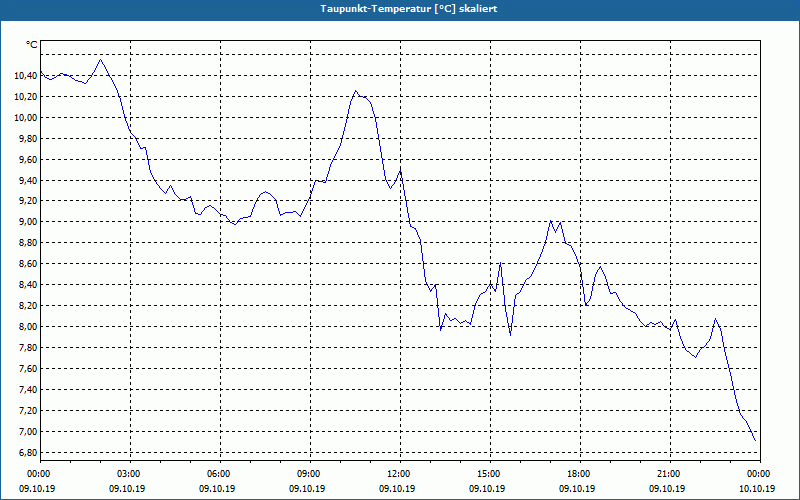Click the 7,60 y-axis value
Viewport: 800px width, 500px height.
tap(28, 368)
